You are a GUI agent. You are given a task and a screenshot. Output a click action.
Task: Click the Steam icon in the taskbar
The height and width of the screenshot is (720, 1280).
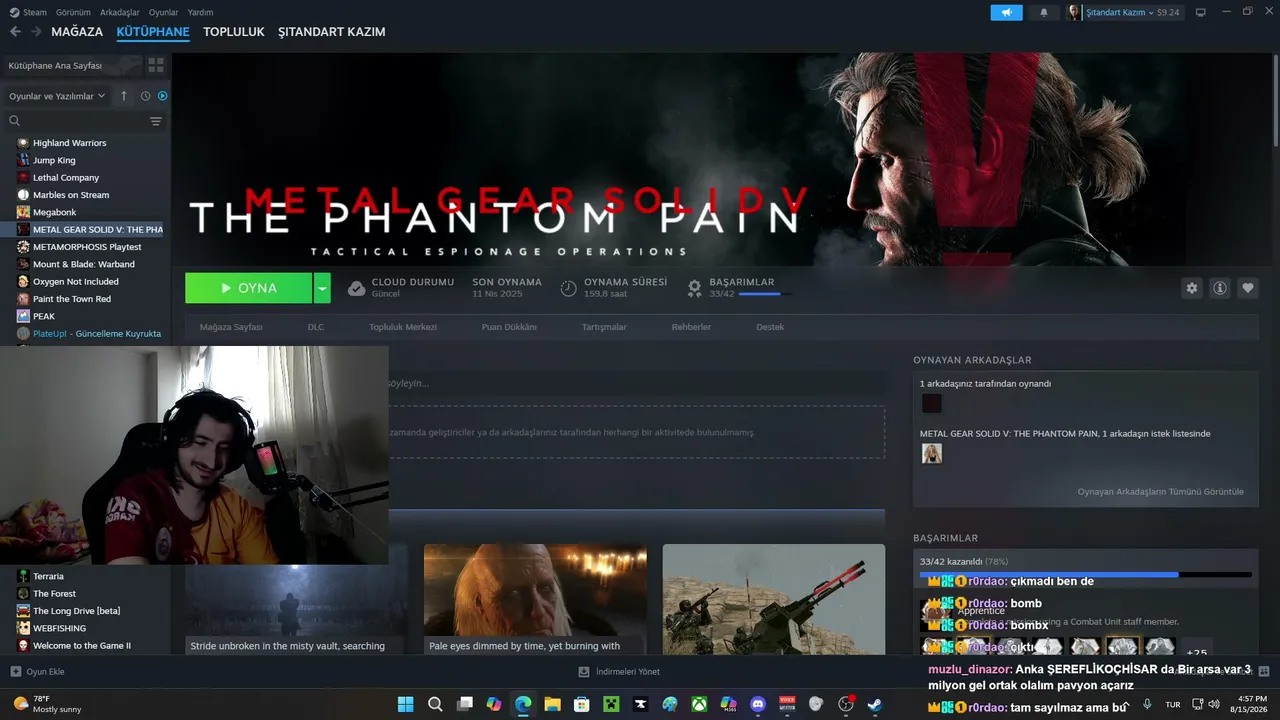(875, 704)
